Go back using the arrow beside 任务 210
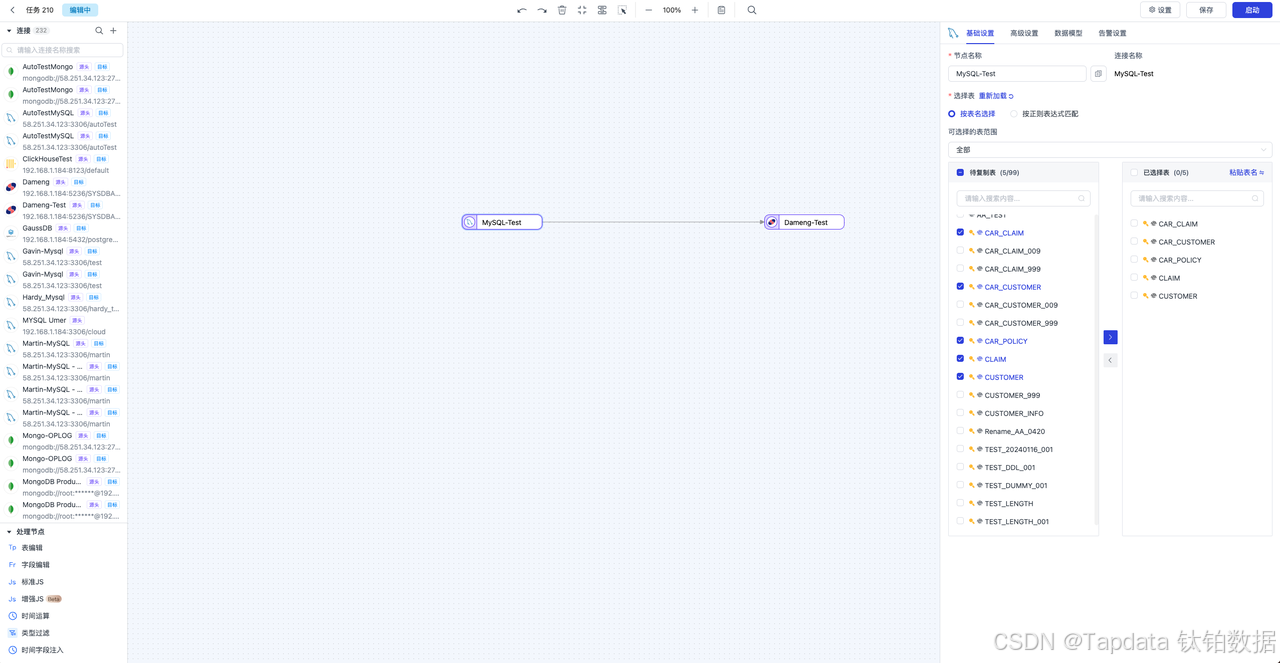 [12, 10]
